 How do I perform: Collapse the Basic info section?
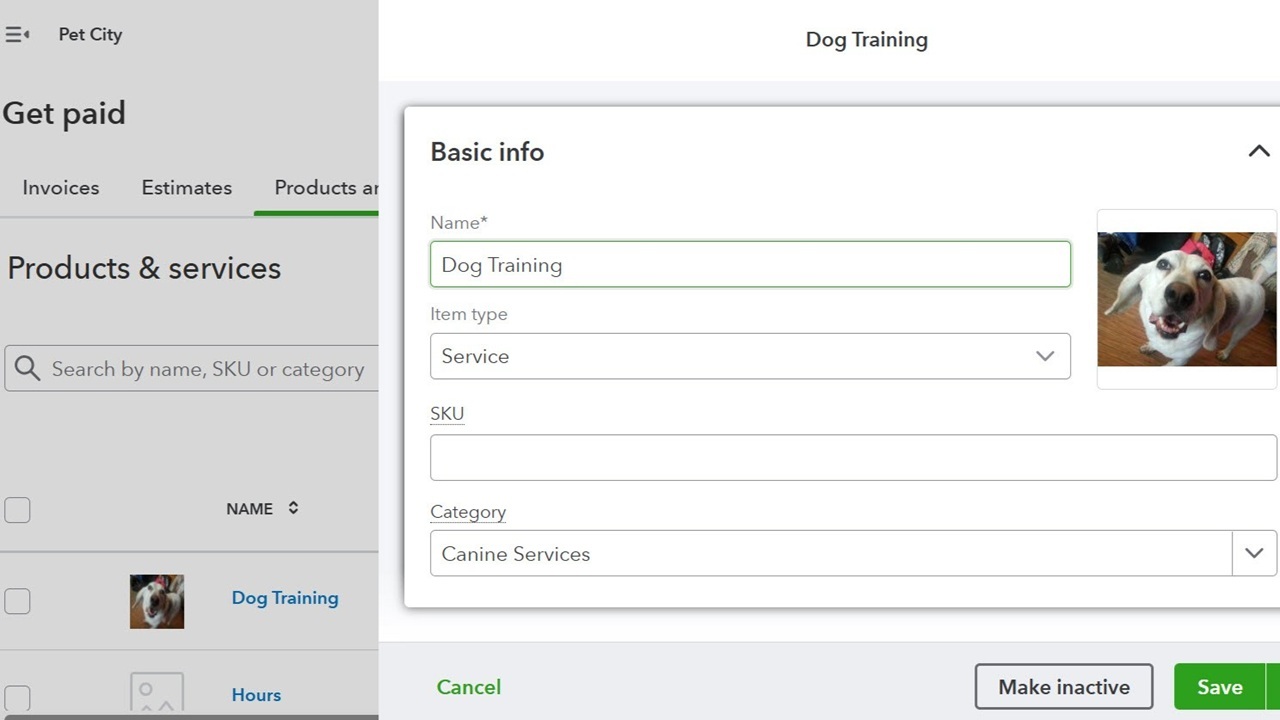[1258, 152]
